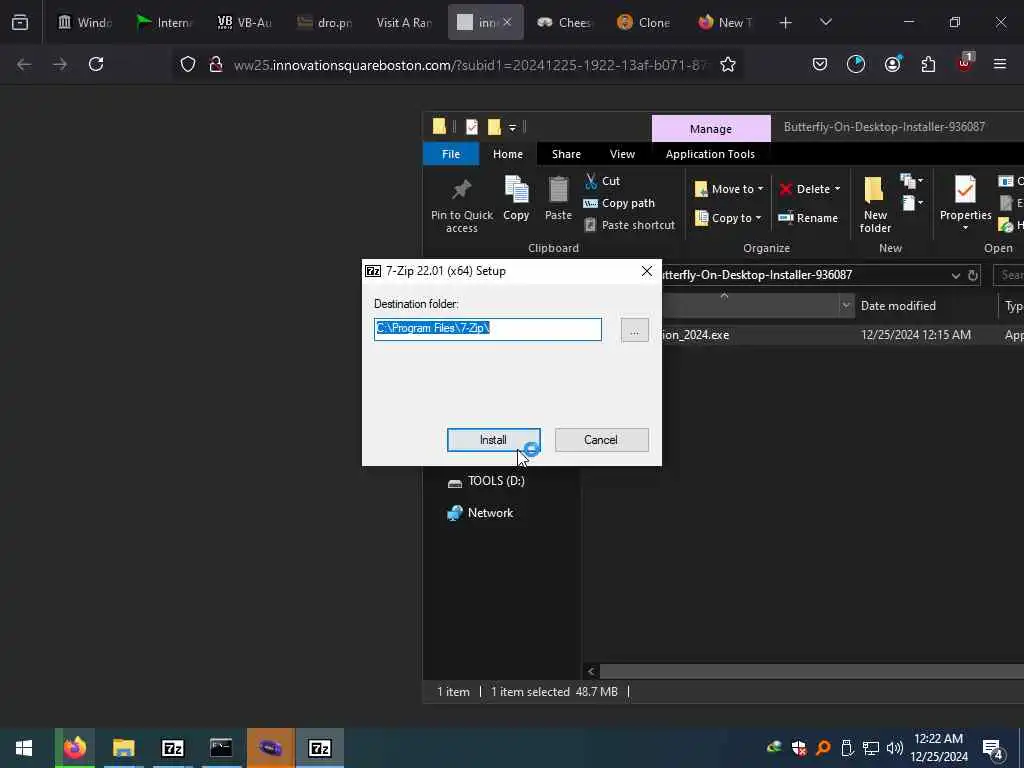The height and width of the screenshot is (768, 1024).
Task: Open File Explorer from the taskbar
Action: (x=123, y=748)
